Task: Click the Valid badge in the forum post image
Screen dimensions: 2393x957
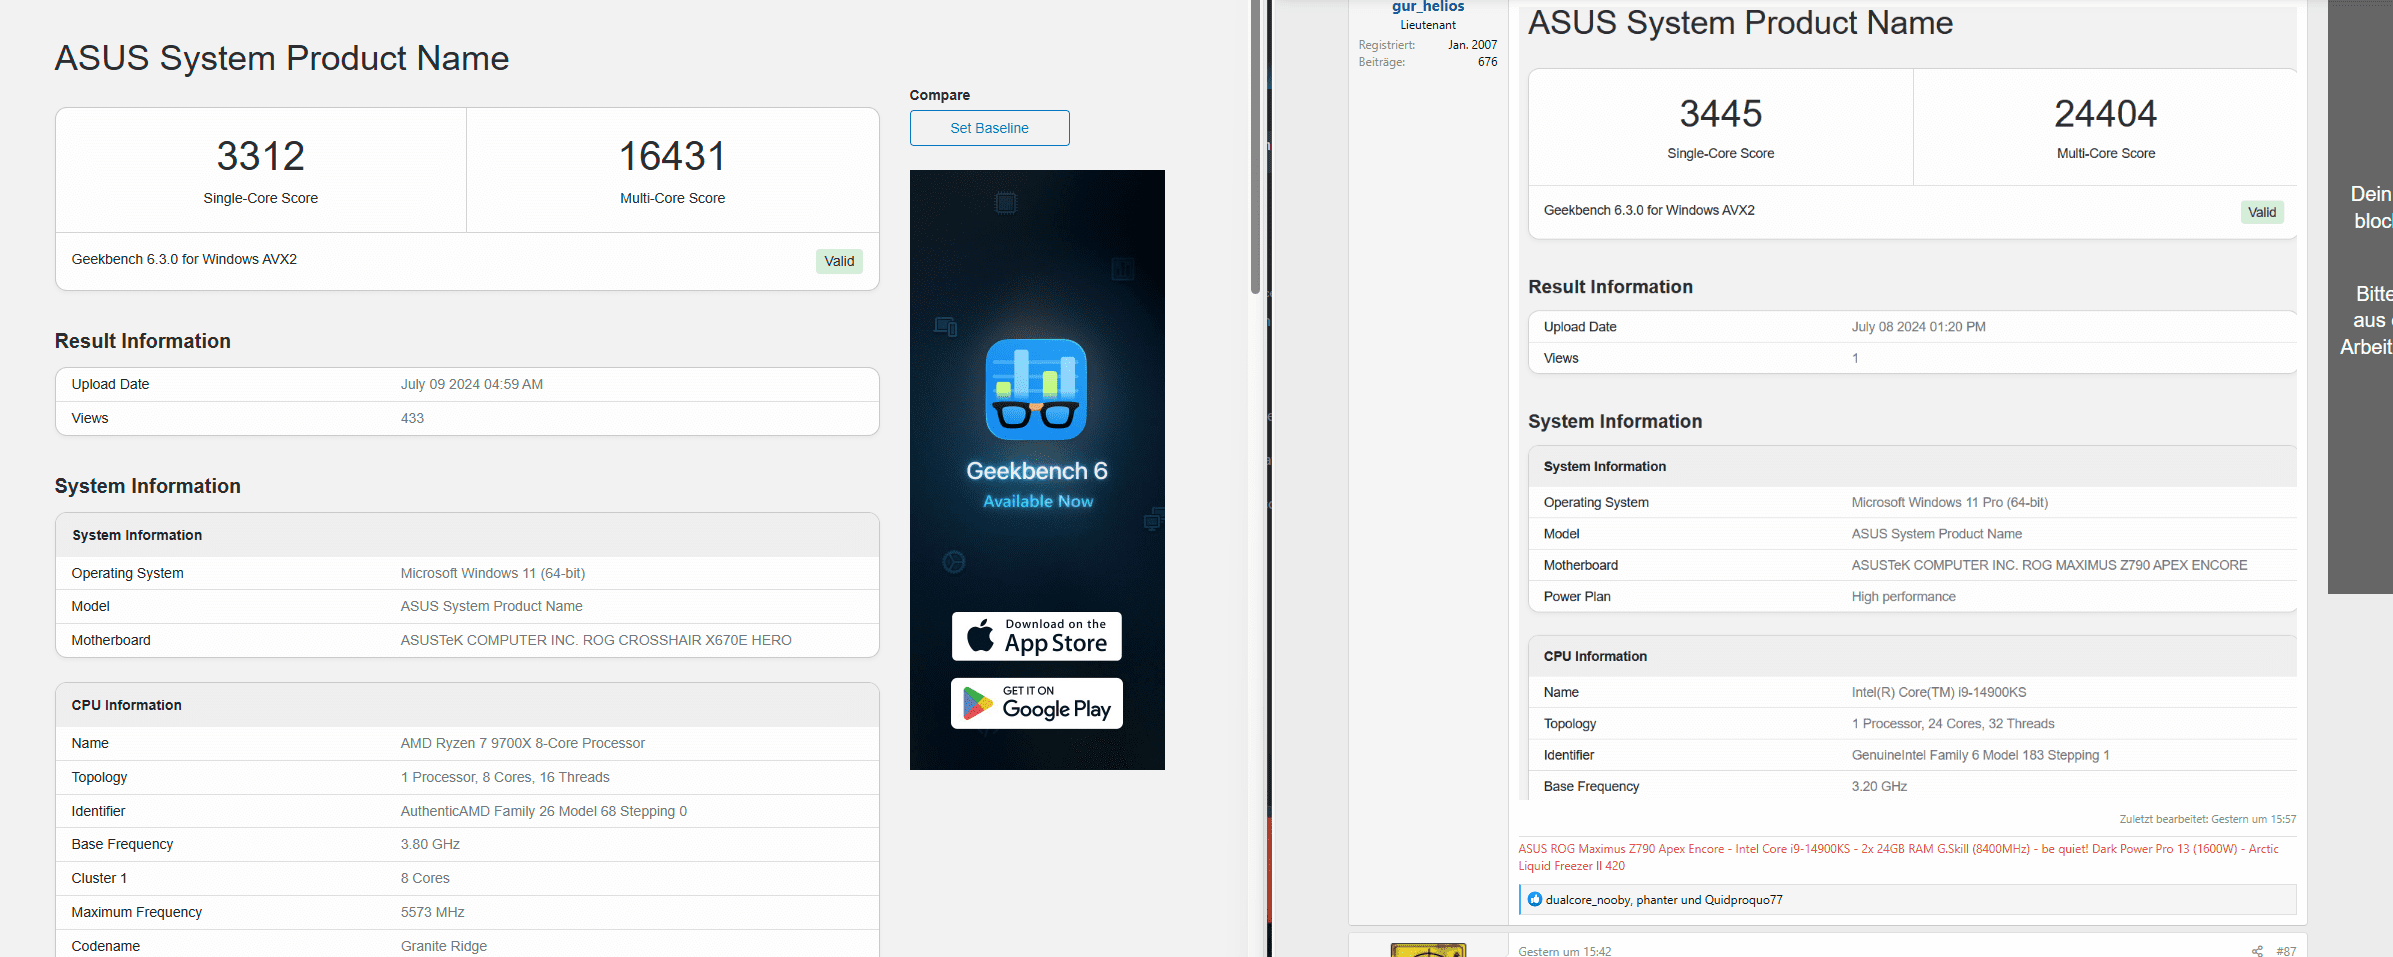Action: click(2262, 212)
